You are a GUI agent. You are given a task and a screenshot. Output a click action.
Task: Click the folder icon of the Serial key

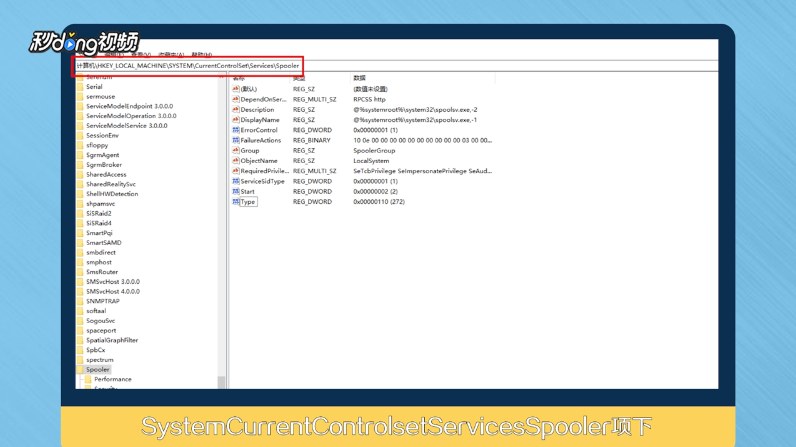80,87
